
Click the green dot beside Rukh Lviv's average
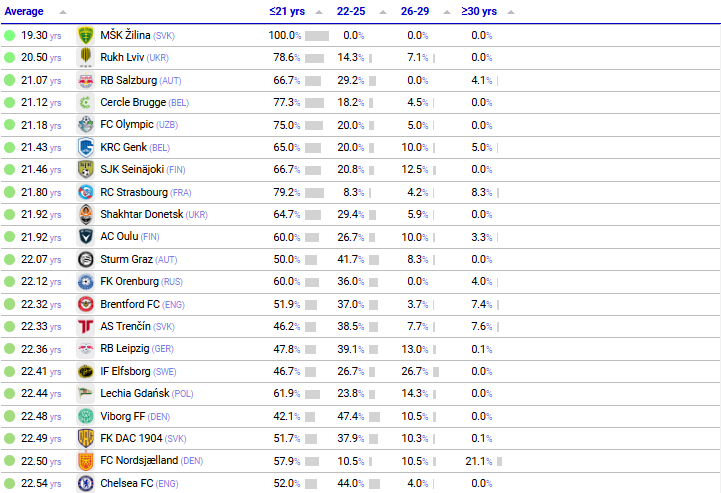(9, 58)
